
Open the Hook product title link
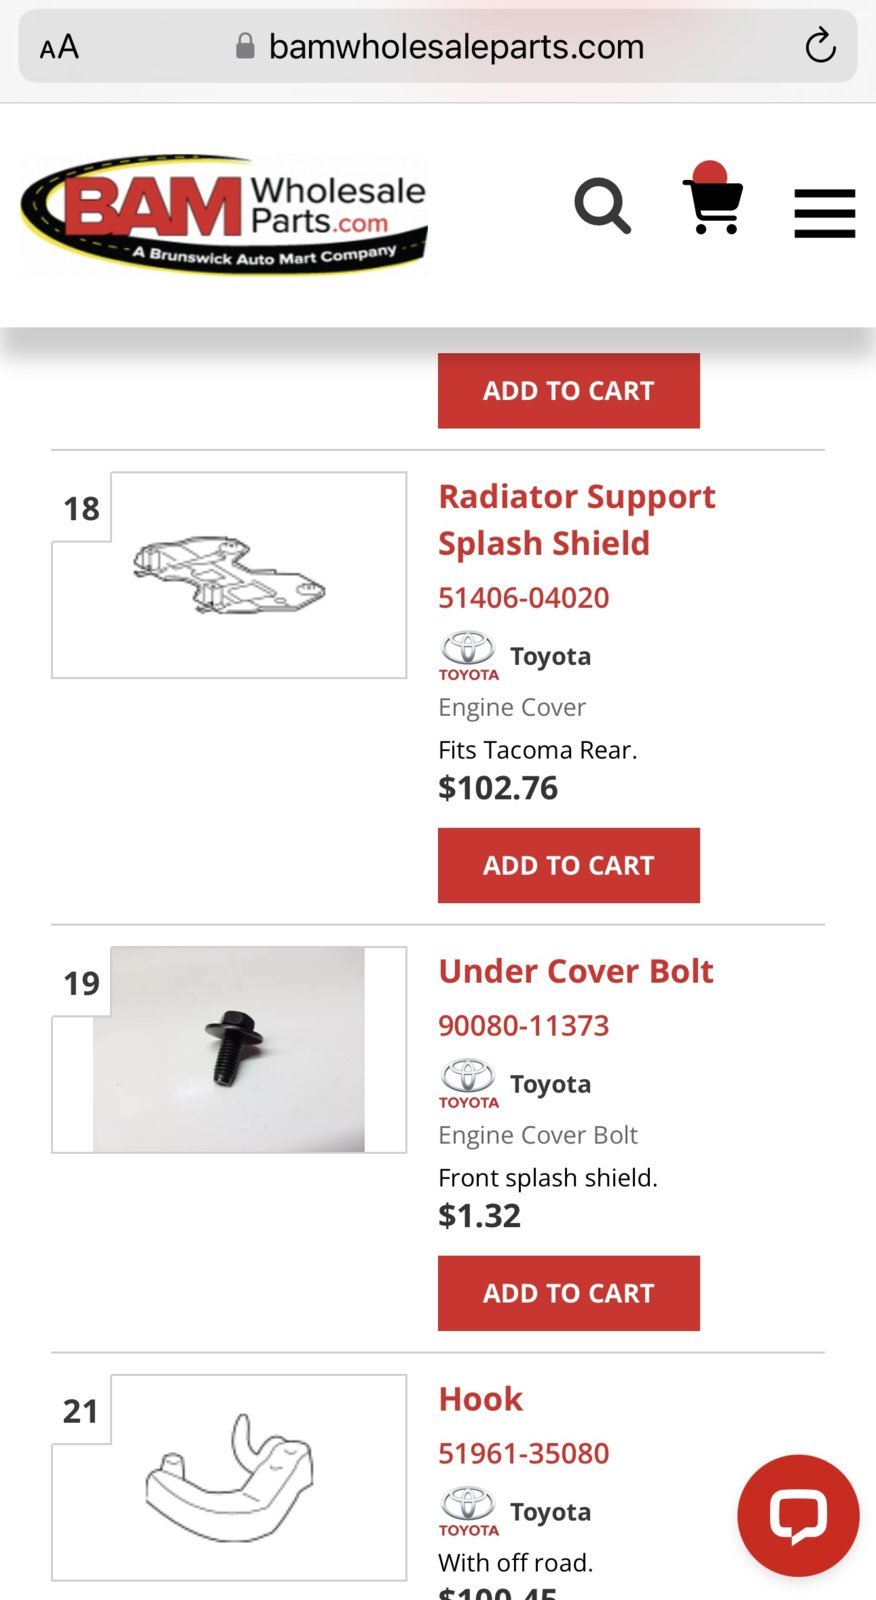pos(481,1399)
